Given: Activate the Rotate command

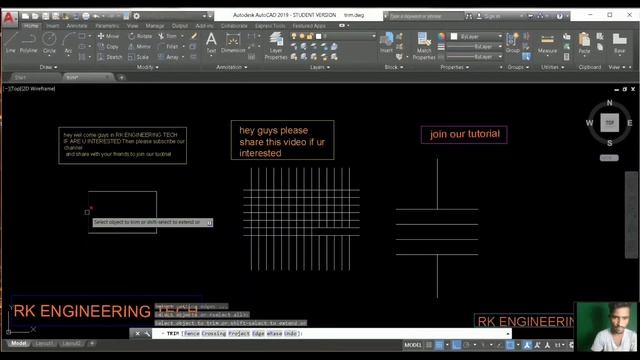Looking at the screenshot, I should point(140,36).
